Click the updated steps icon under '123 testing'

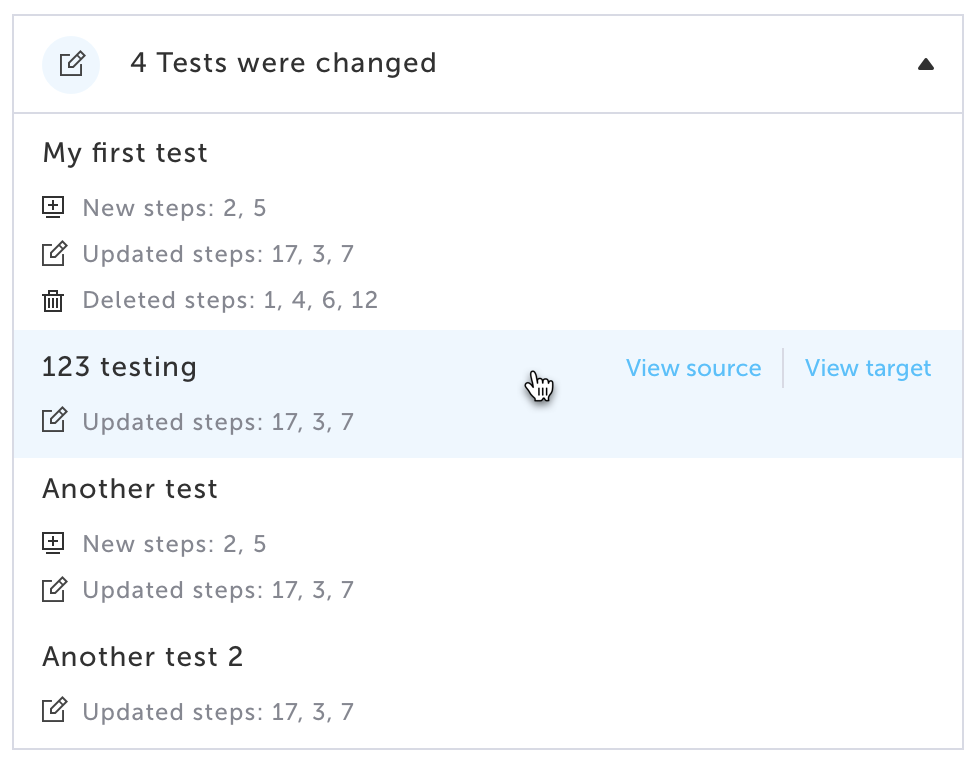point(54,421)
